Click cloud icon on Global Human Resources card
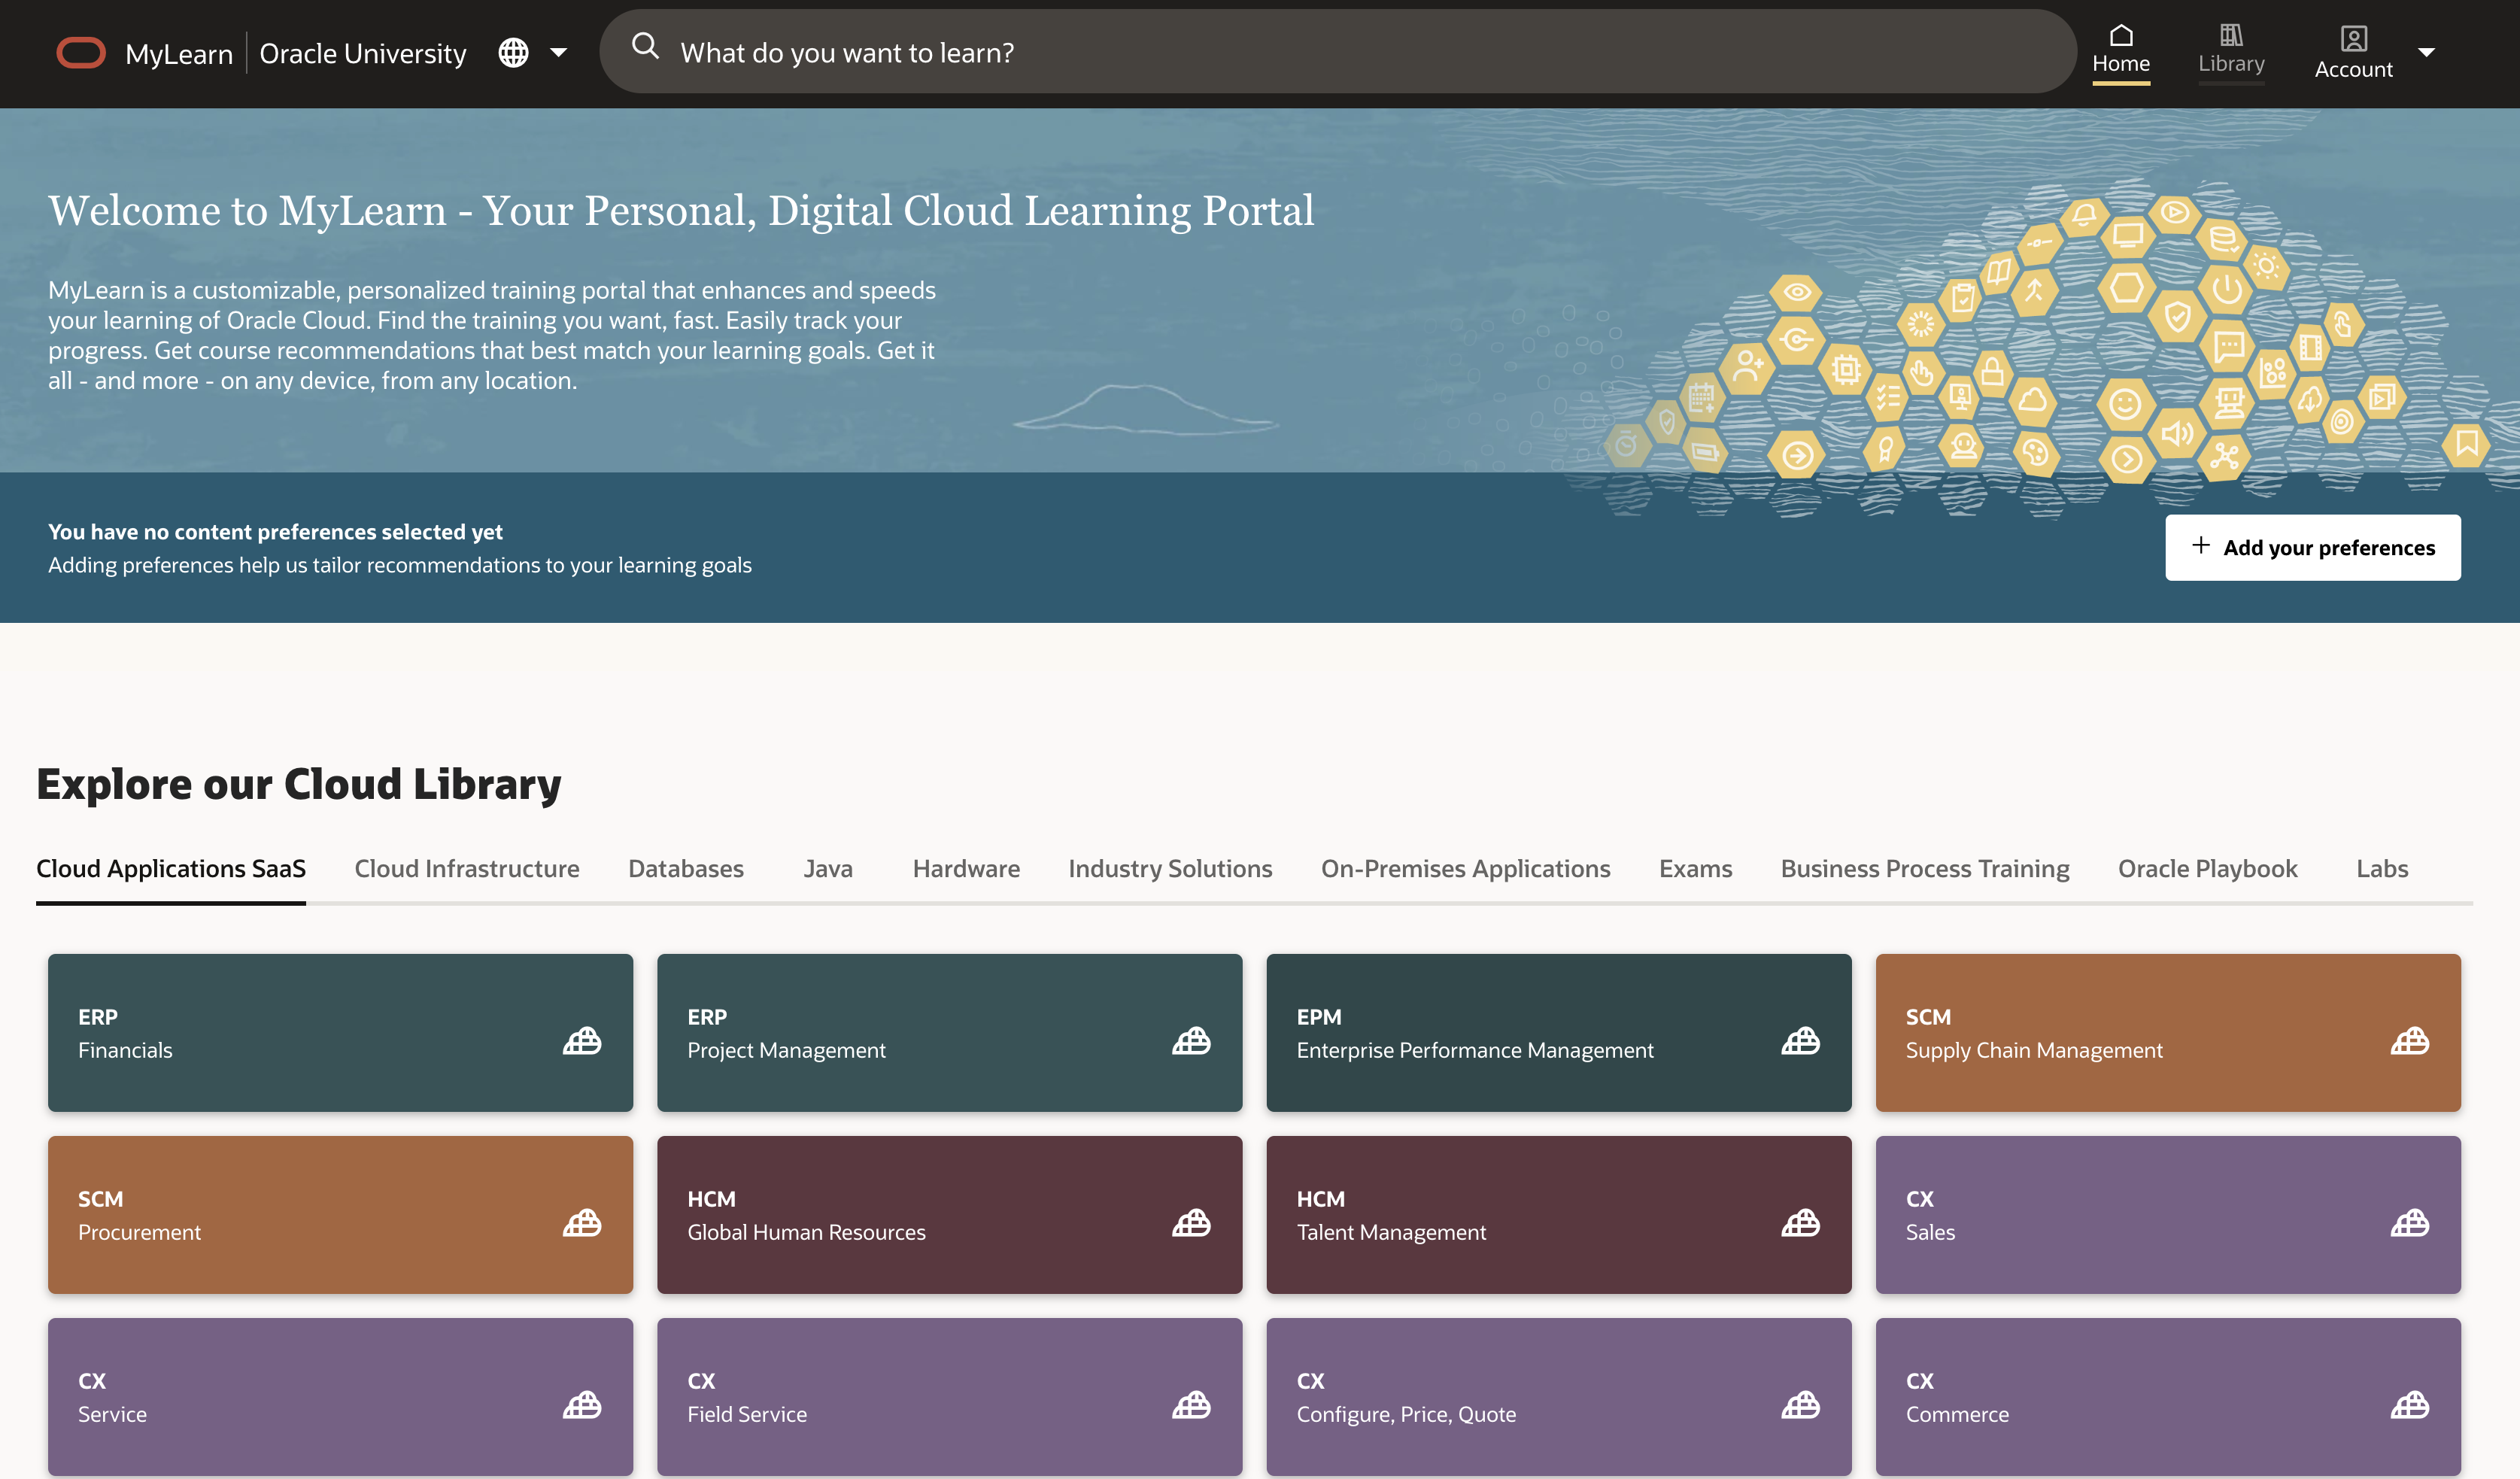2520x1479 pixels. (x=1191, y=1222)
